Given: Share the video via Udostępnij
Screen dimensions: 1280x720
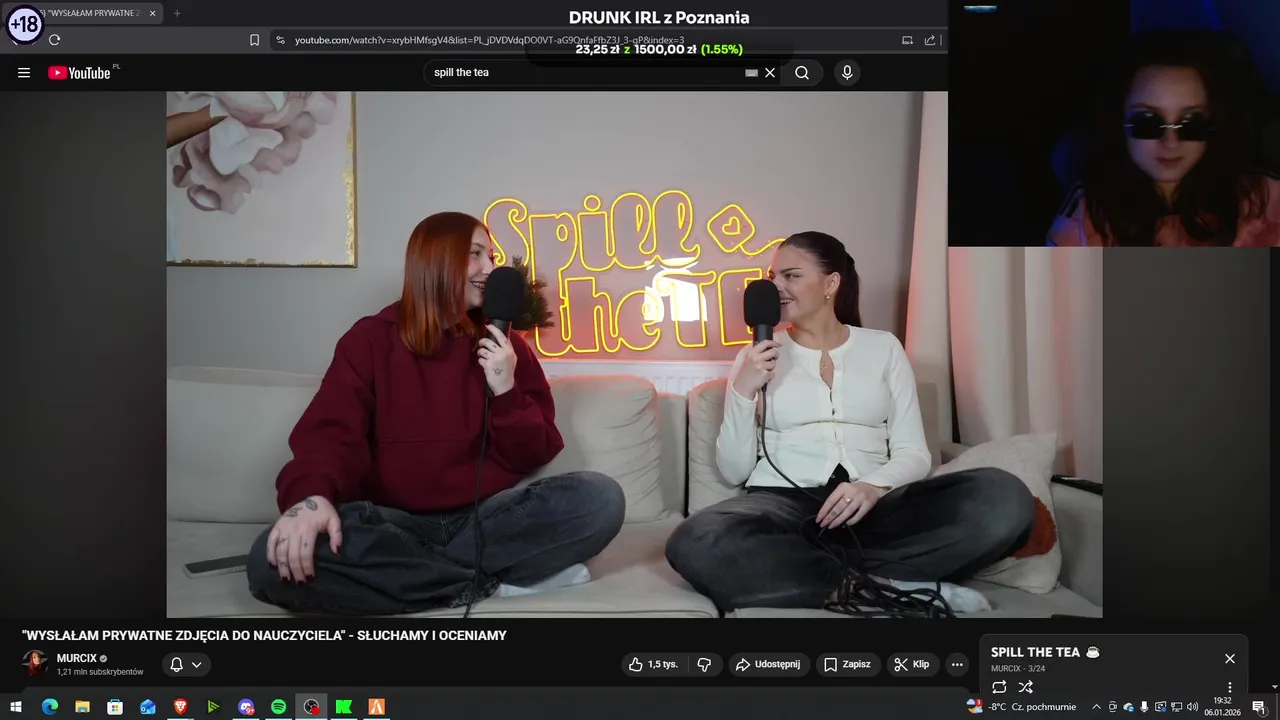Looking at the screenshot, I should 768,664.
